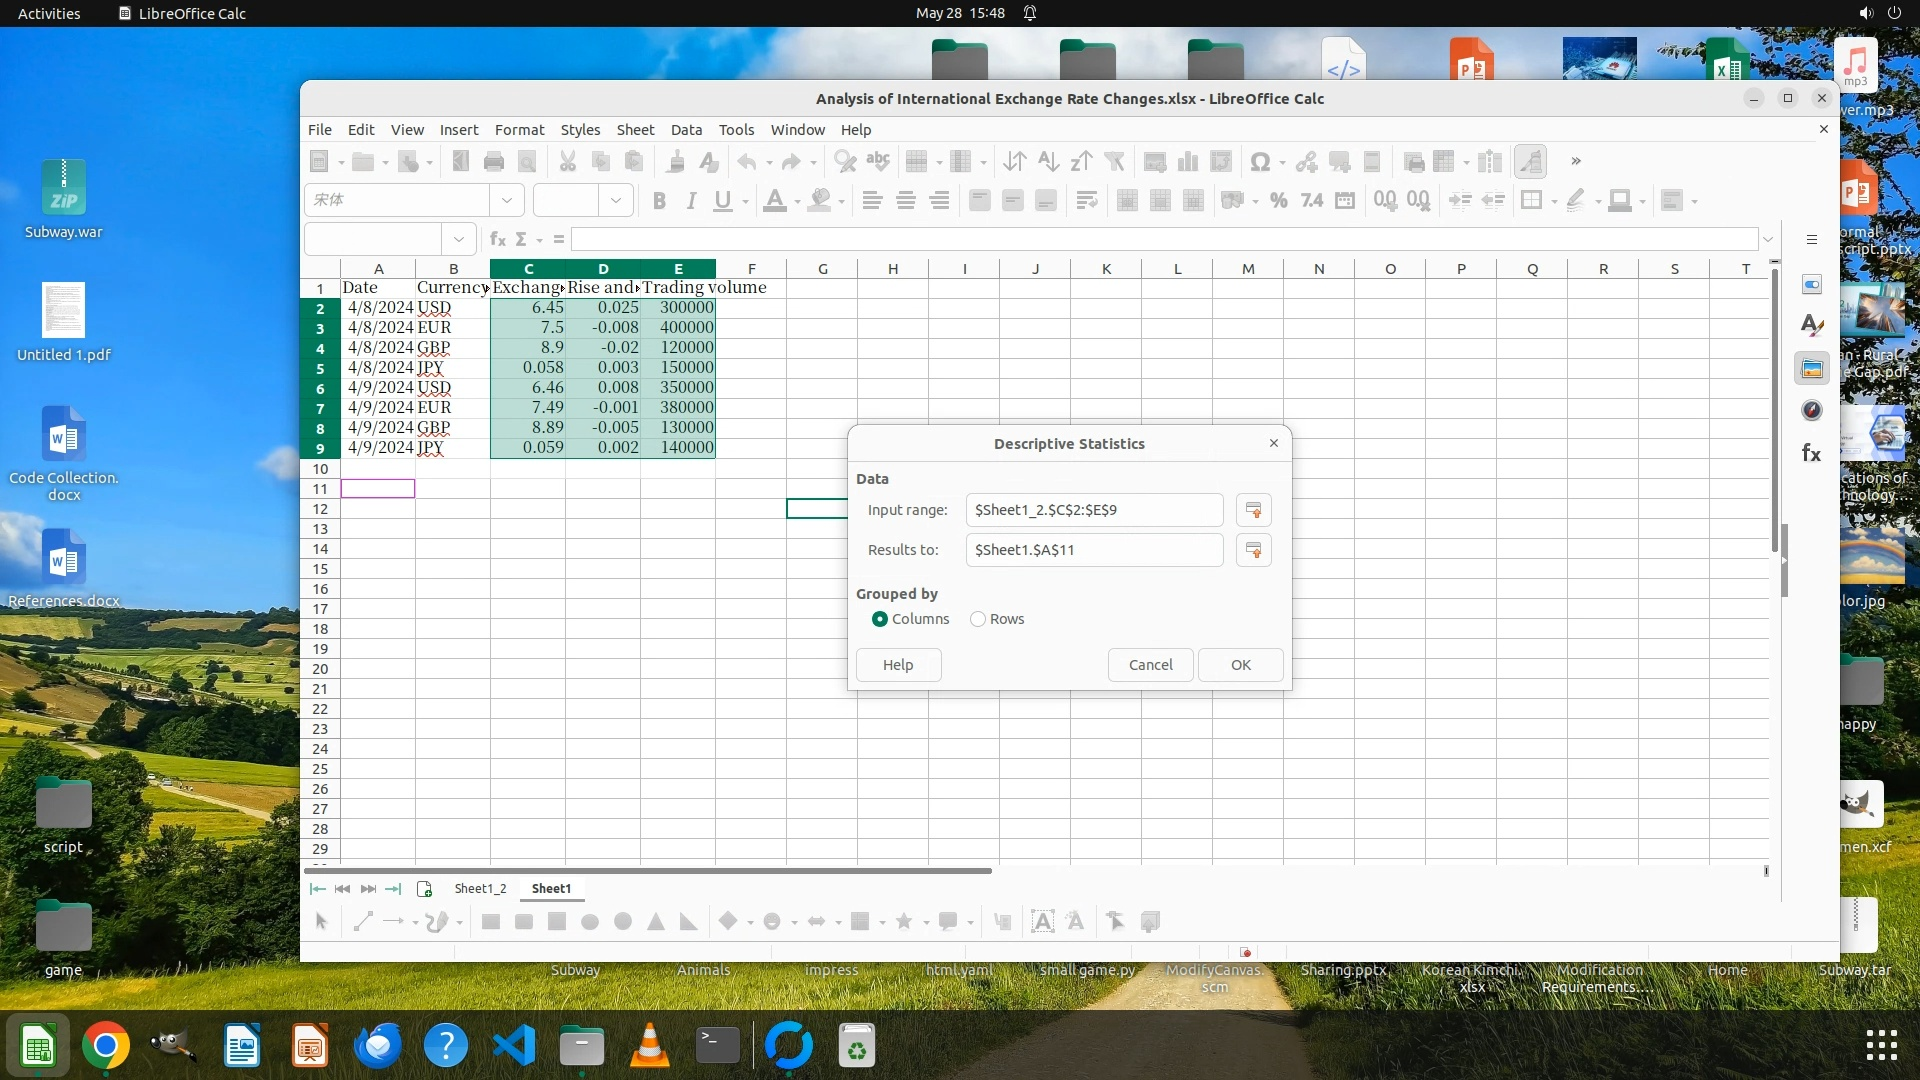Open the sidebar Functions fx icon
The width and height of the screenshot is (1920, 1080).
pyautogui.click(x=1811, y=454)
